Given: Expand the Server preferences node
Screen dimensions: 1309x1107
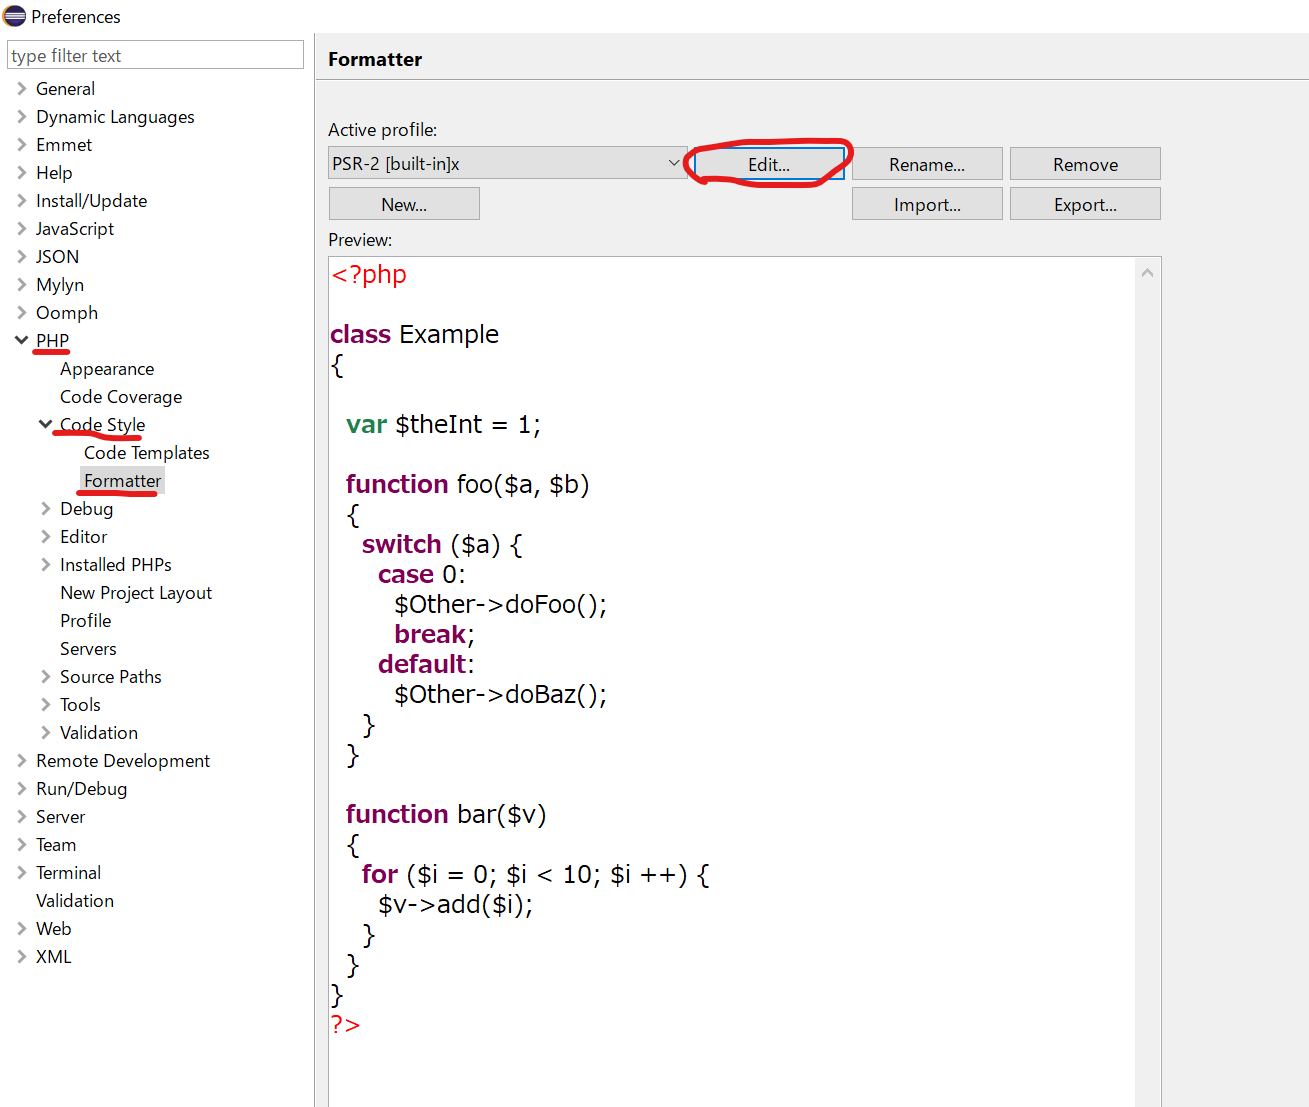Looking at the screenshot, I should point(21,816).
